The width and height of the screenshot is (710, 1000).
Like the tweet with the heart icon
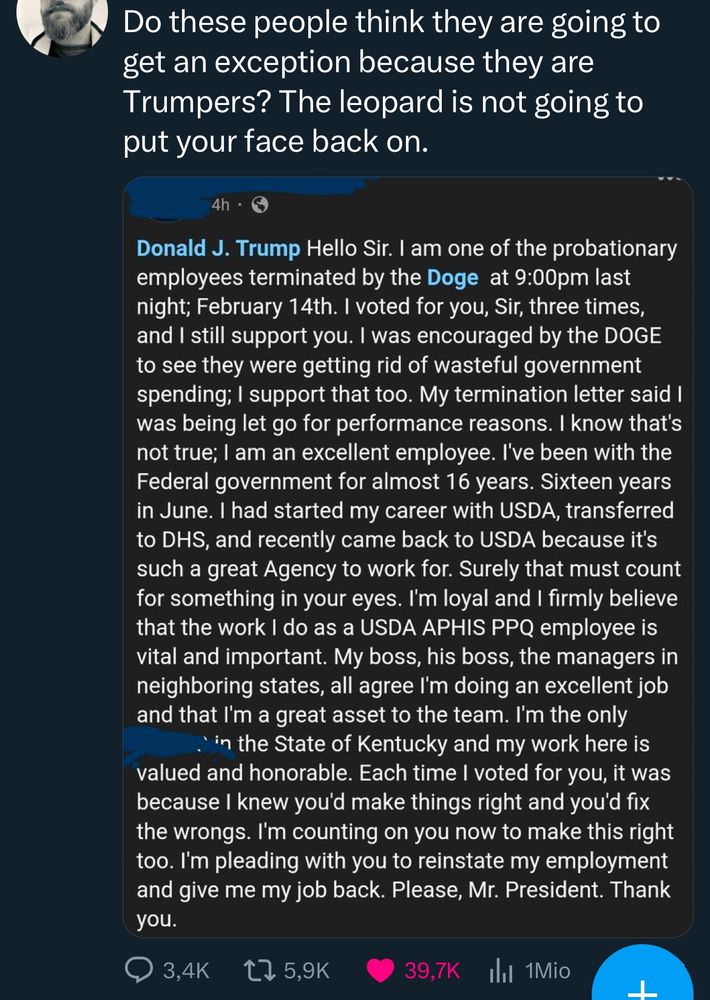[380, 969]
